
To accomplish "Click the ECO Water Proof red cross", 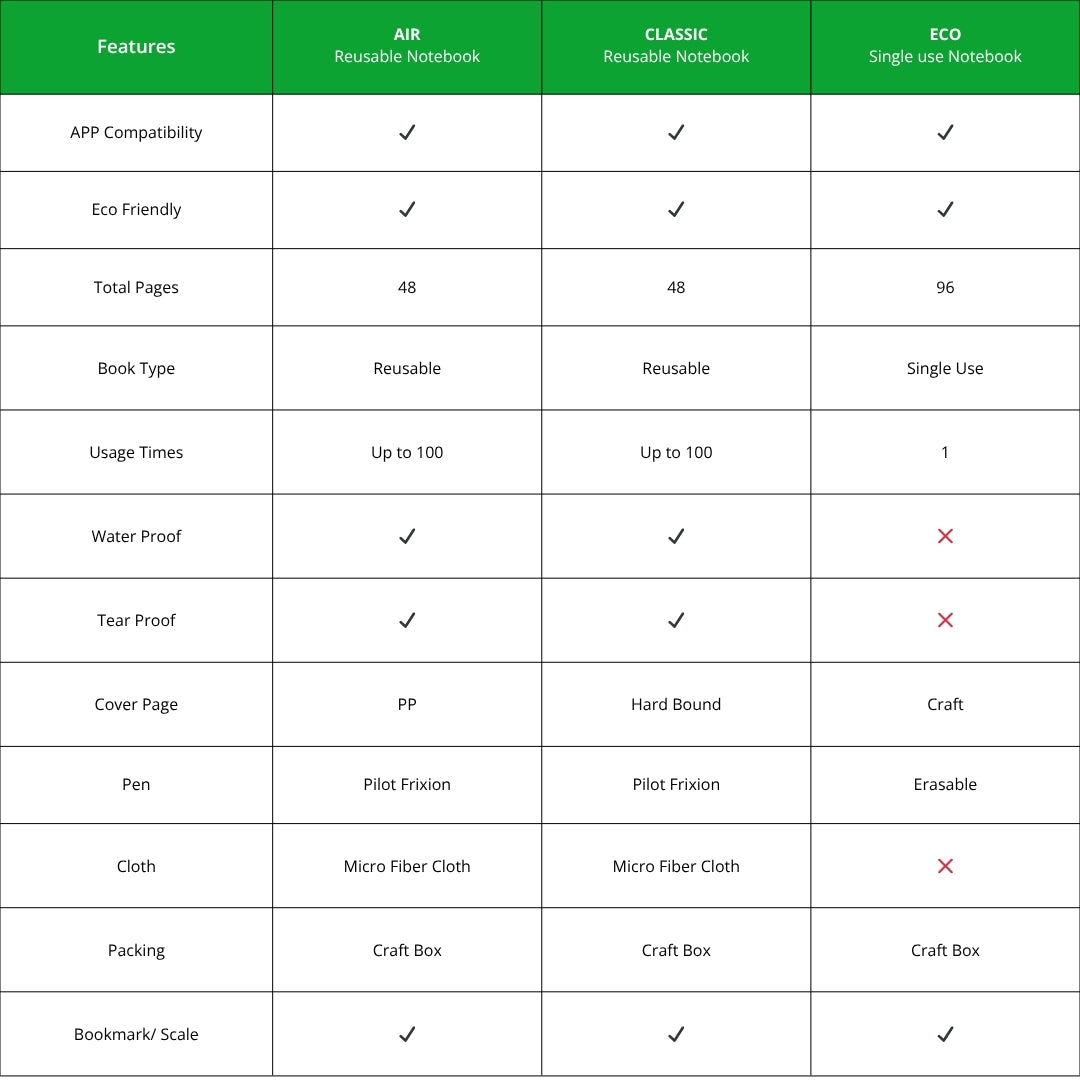I will [x=945, y=536].
